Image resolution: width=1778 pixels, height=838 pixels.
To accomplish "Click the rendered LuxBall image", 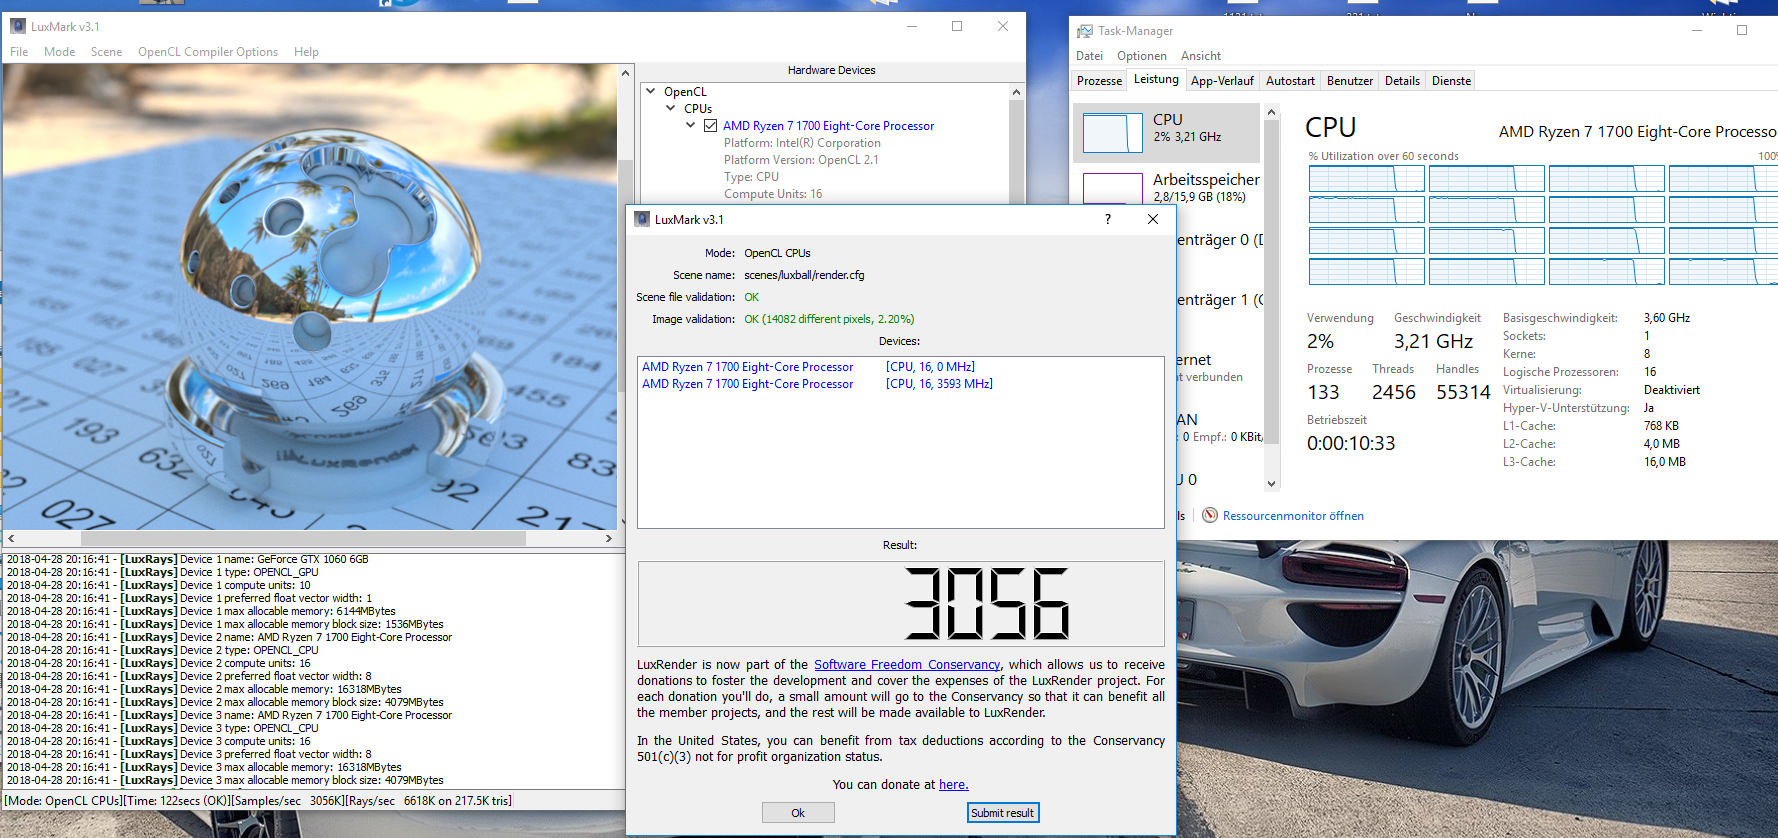I will (x=310, y=297).
